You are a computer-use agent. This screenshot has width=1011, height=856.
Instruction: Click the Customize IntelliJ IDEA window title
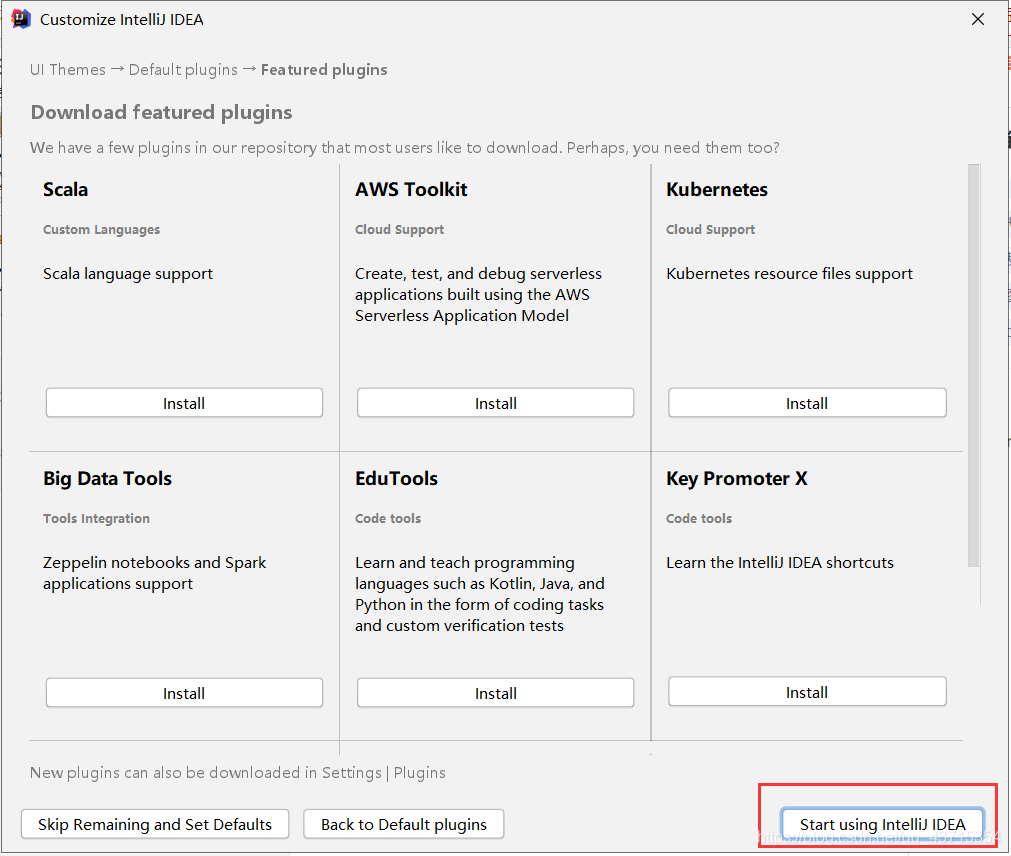(121, 20)
